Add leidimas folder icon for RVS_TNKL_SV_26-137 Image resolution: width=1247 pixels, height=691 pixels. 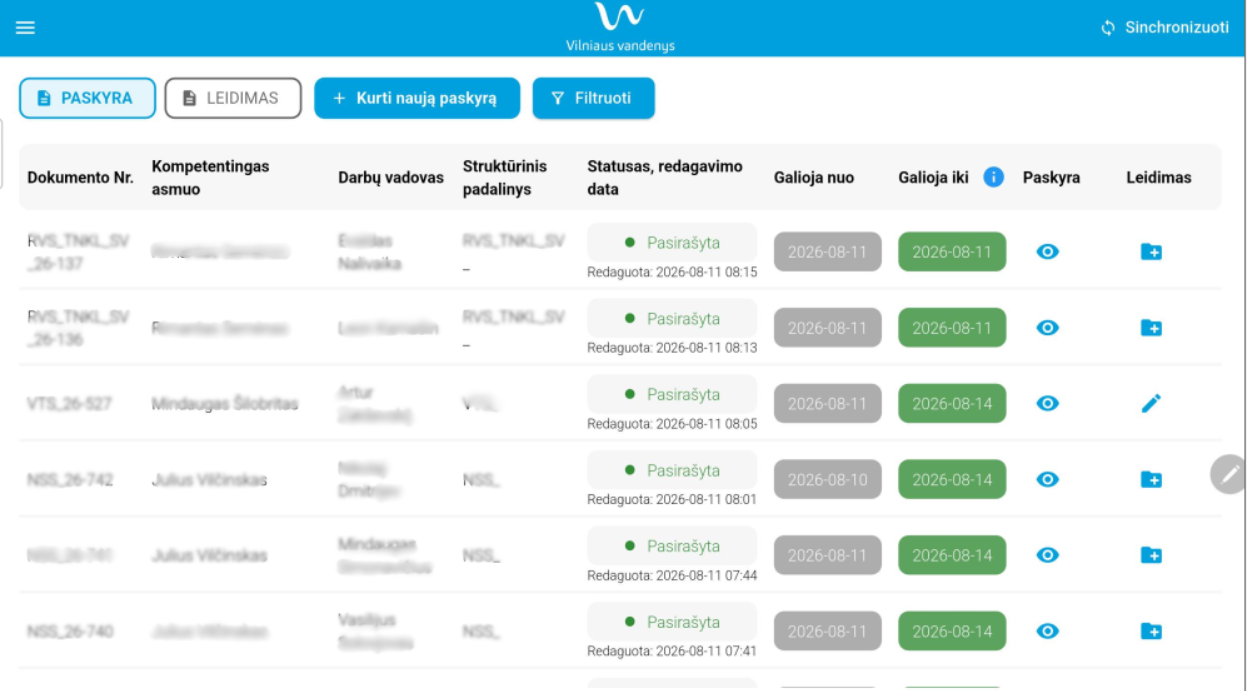pyautogui.click(x=1151, y=252)
